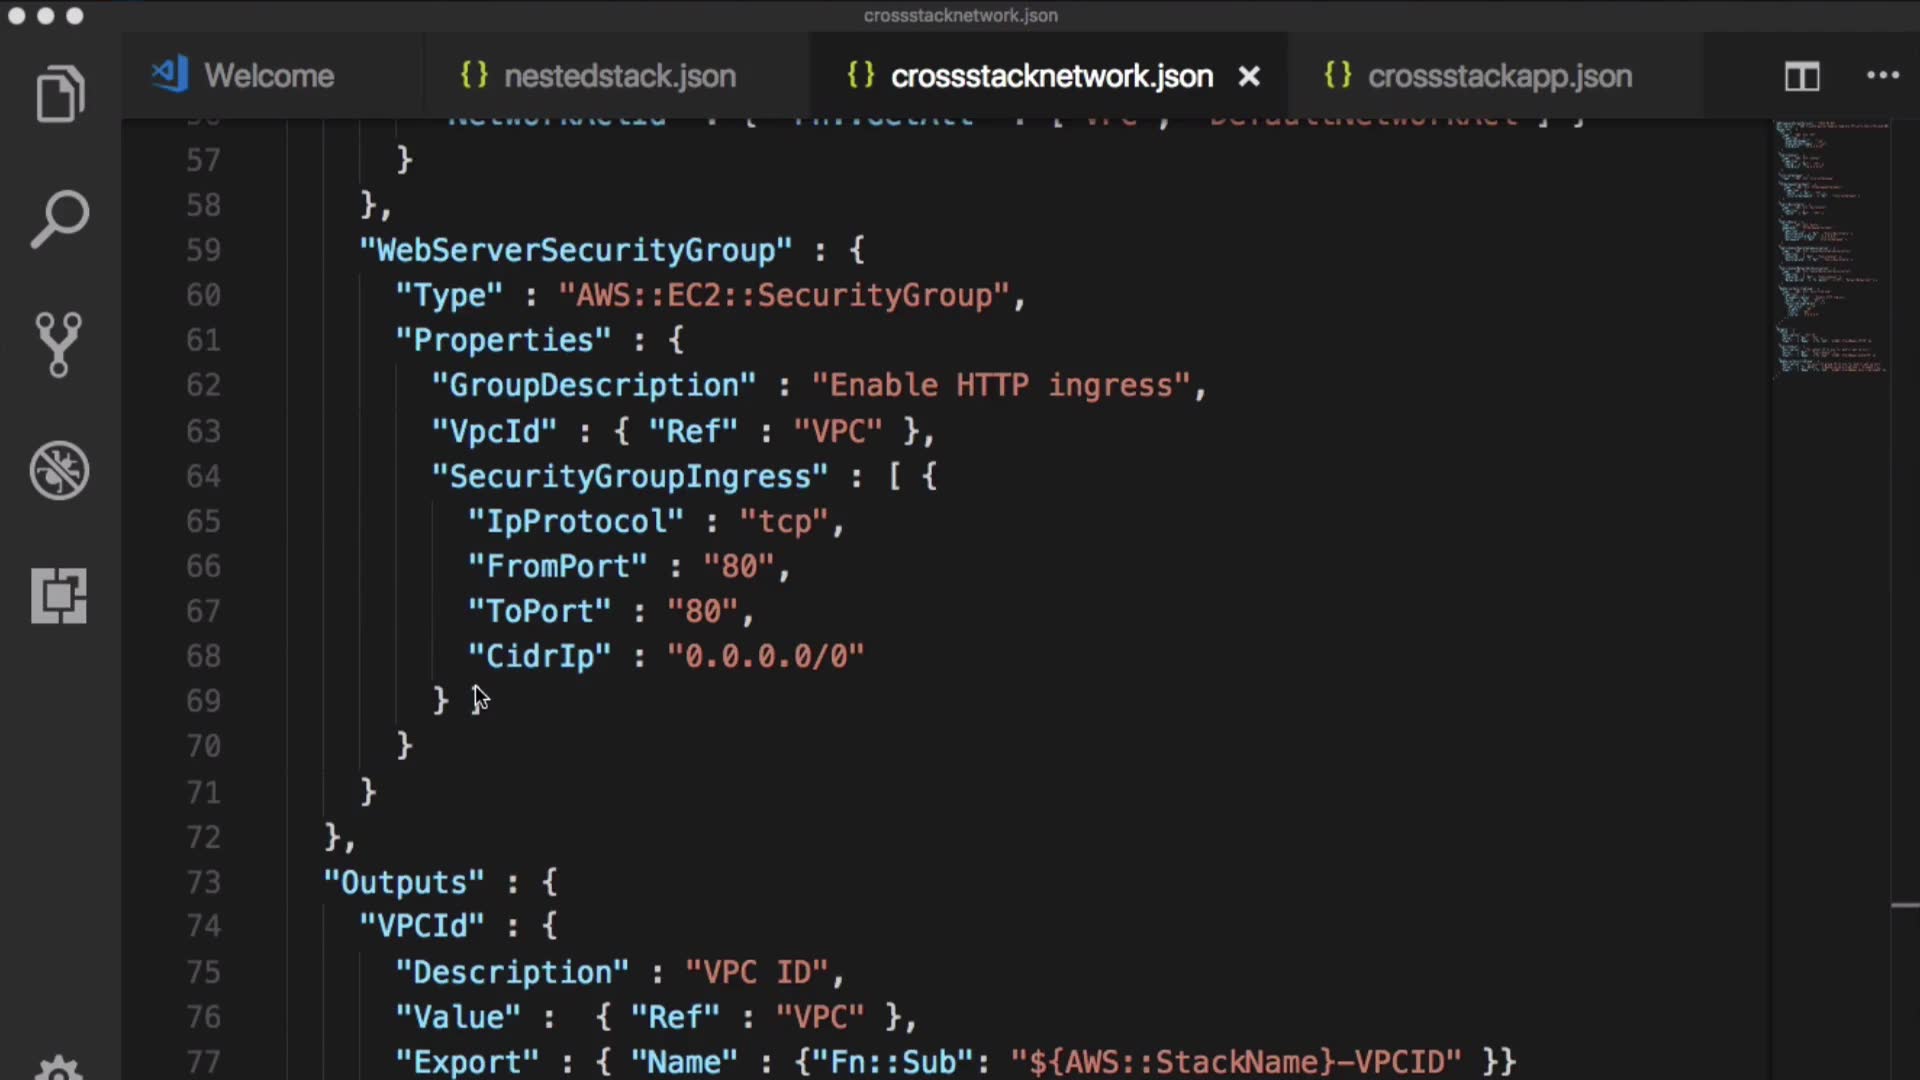Open the Extensions view

tap(59, 596)
